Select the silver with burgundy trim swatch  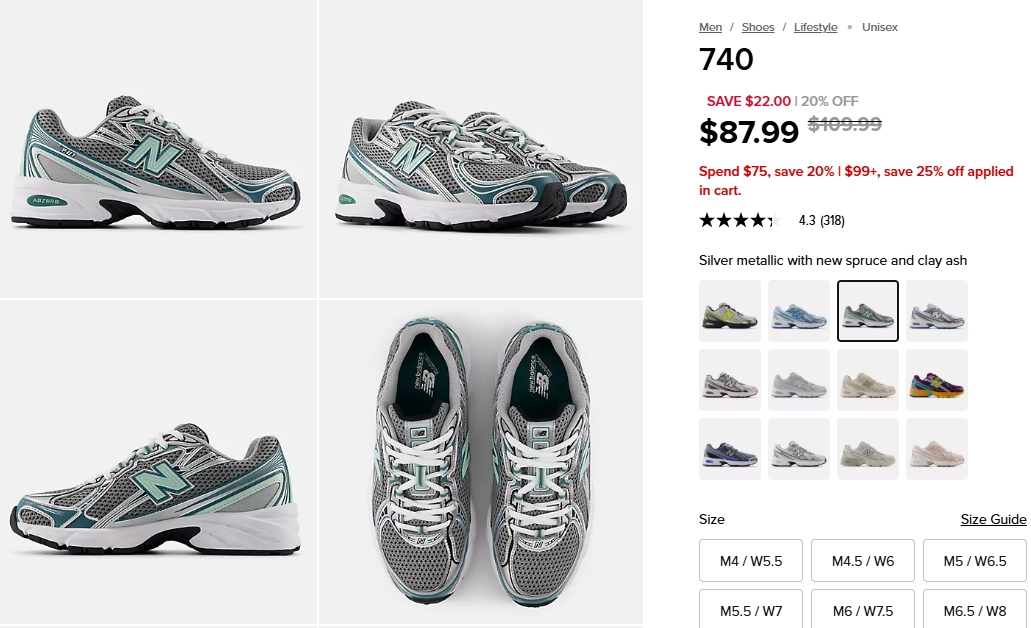point(730,380)
